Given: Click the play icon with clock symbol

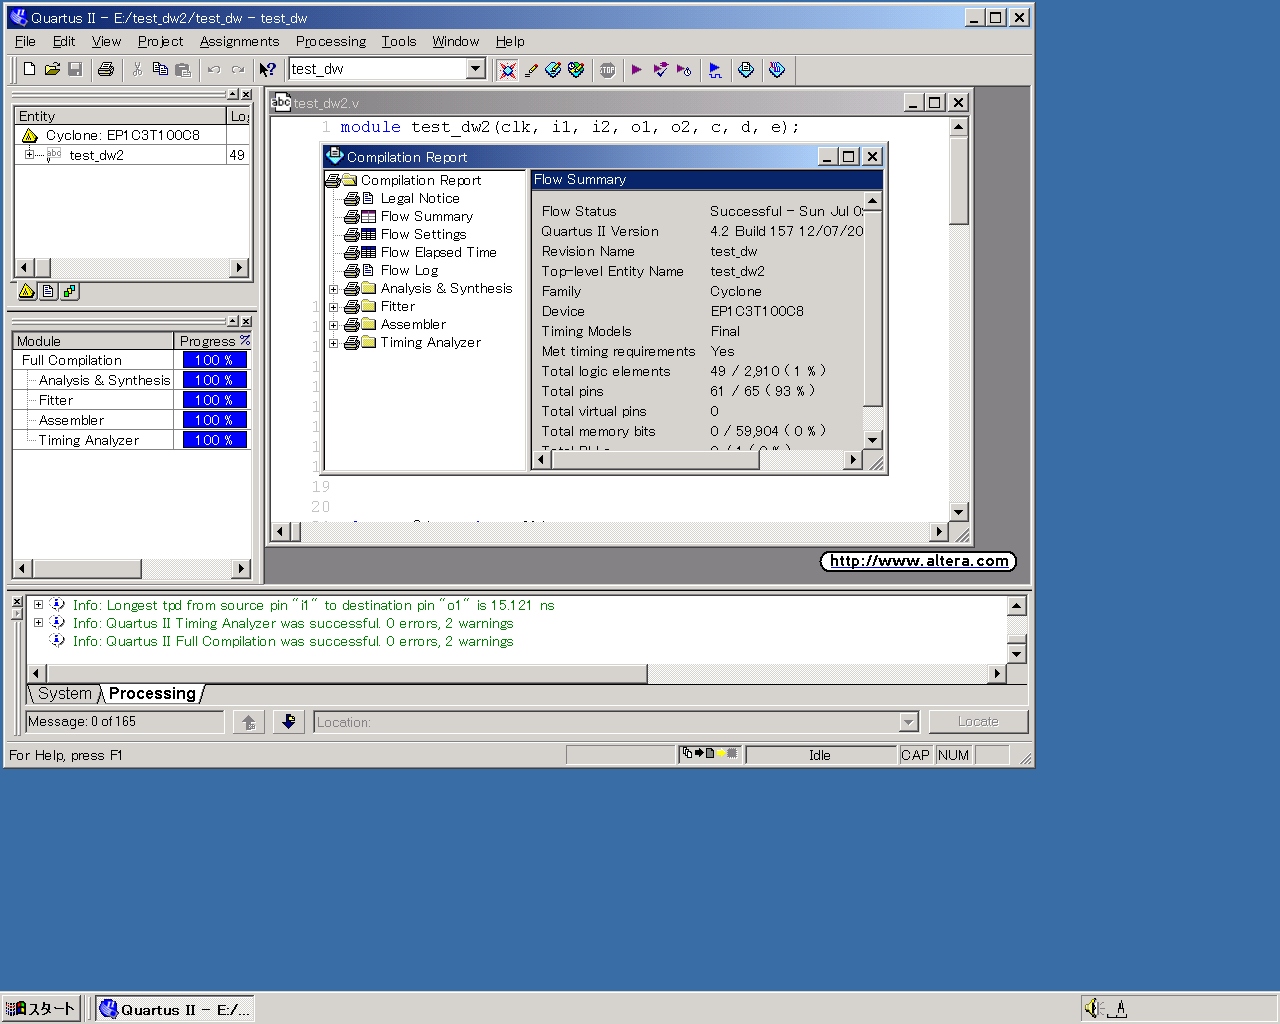Looking at the screenshot, I should pos(684,69).
